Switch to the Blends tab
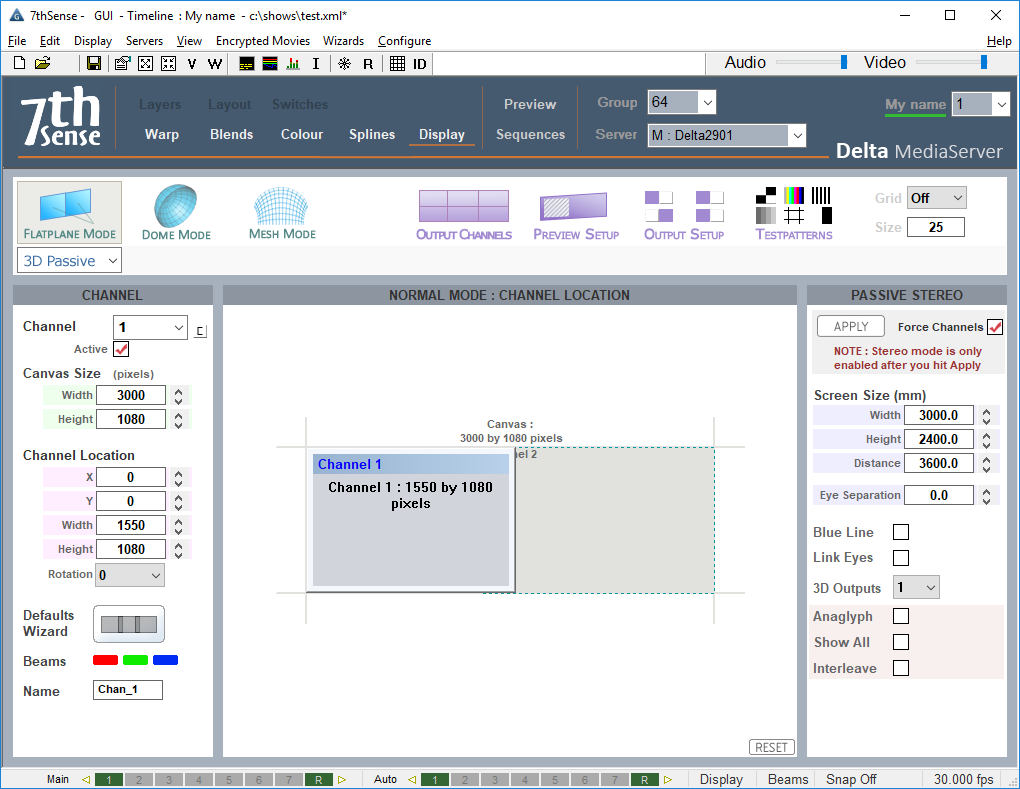 [232, 134]
